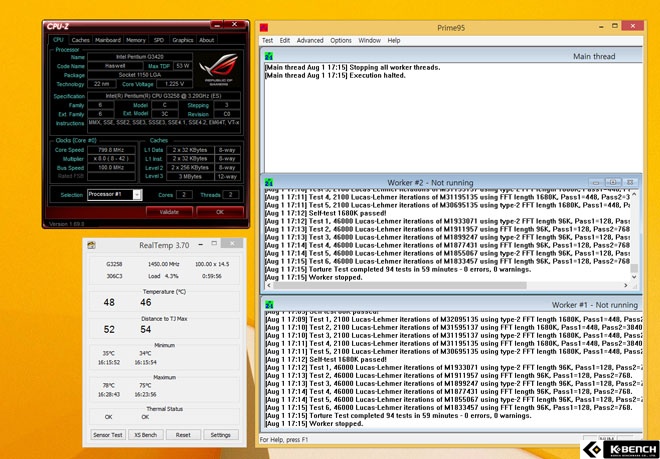
Task: Click the Worker #2 vertical scrollbar up arrow
Action: click(x=634, y=195)
